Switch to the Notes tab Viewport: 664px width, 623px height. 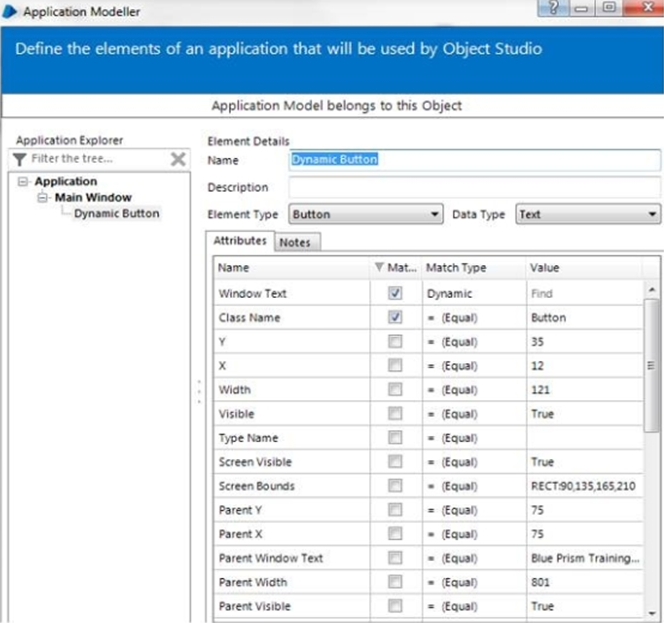(294, 242)
